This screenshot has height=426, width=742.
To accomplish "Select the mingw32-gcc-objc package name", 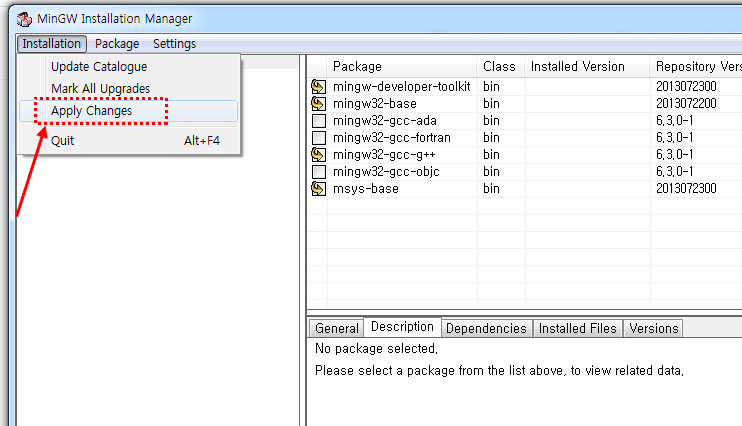I will [x=386, y=172].
